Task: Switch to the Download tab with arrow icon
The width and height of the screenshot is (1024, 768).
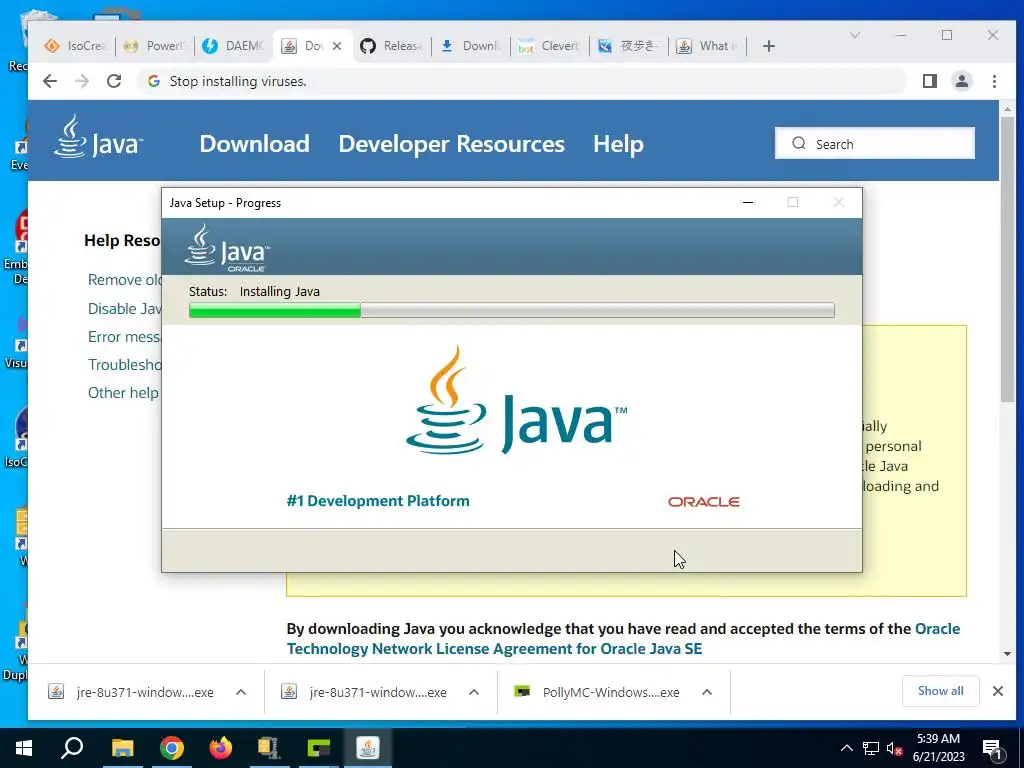Action: [x=471, y=46]
